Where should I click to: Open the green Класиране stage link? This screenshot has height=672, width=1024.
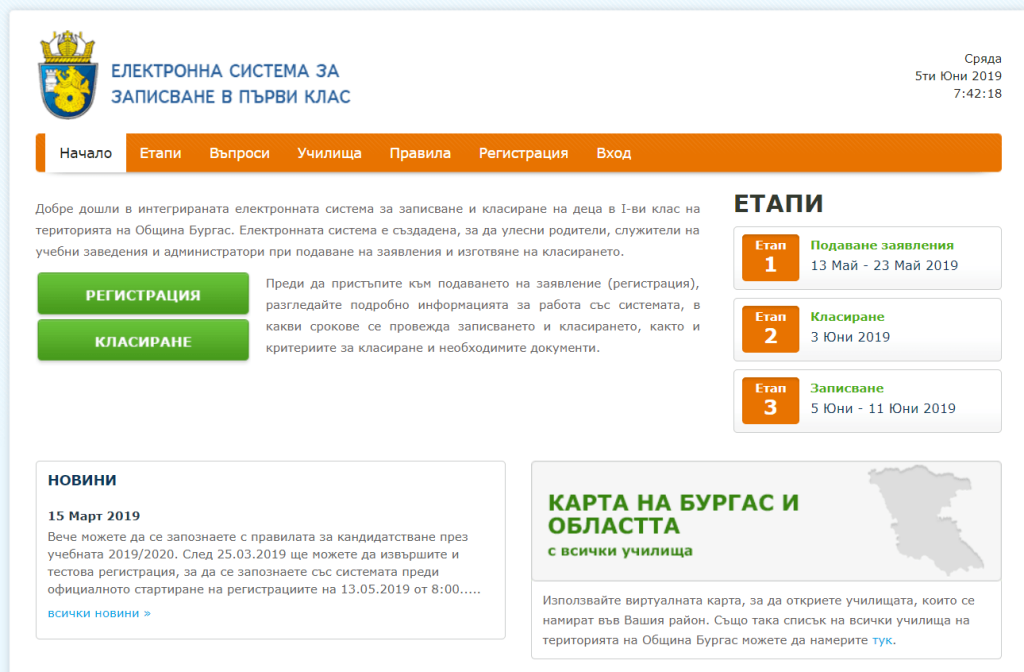pos(847,317)
